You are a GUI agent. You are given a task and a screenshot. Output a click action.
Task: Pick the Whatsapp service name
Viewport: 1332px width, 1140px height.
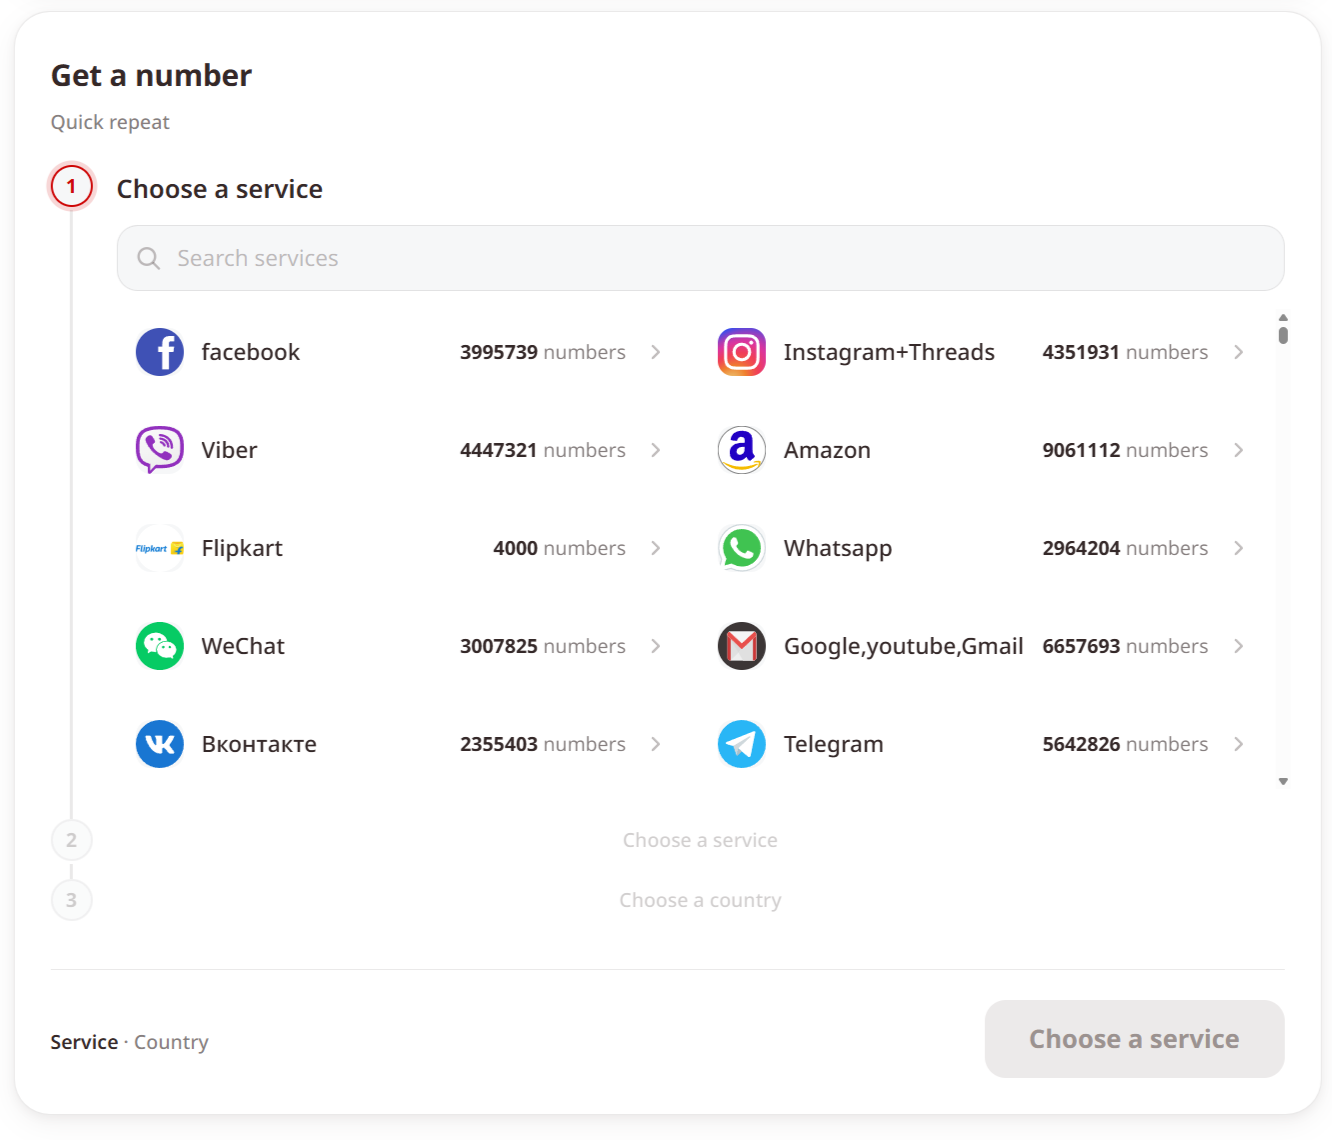click(x=838, y=548)
